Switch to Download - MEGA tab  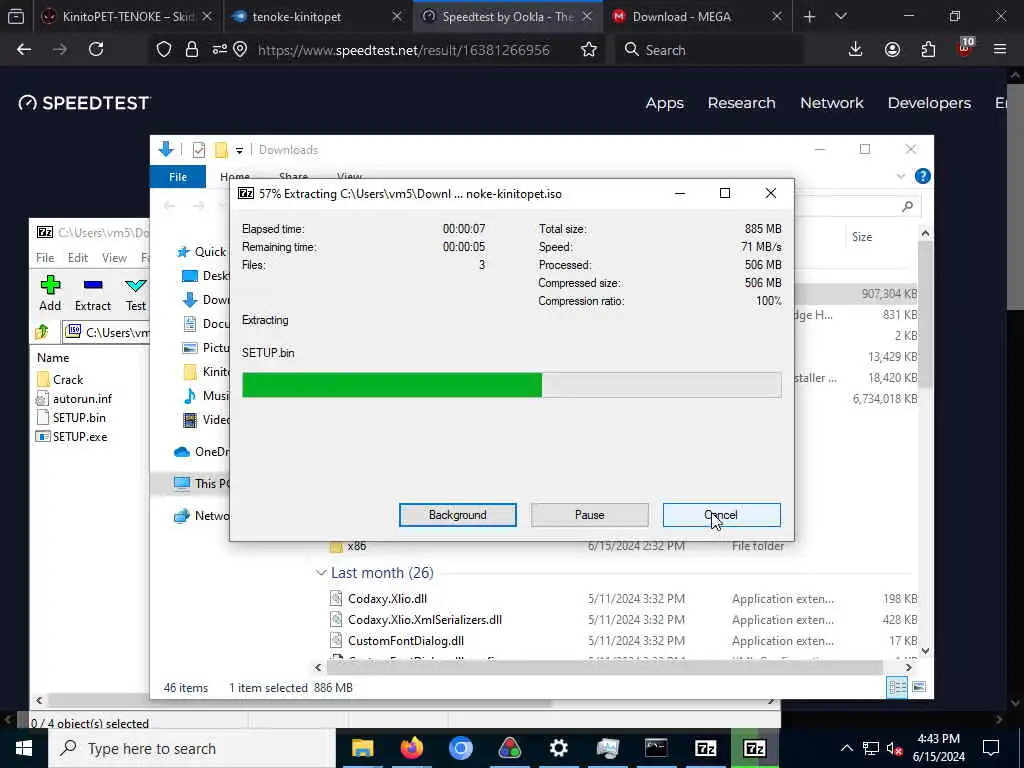696,16
